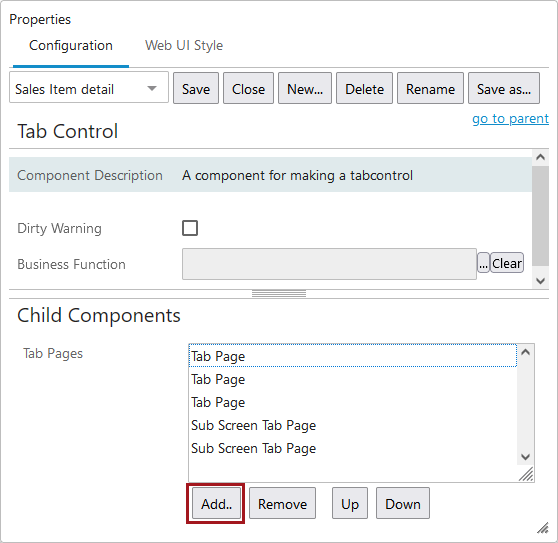
Task: Move selected tab page Up
Action: 350,504
